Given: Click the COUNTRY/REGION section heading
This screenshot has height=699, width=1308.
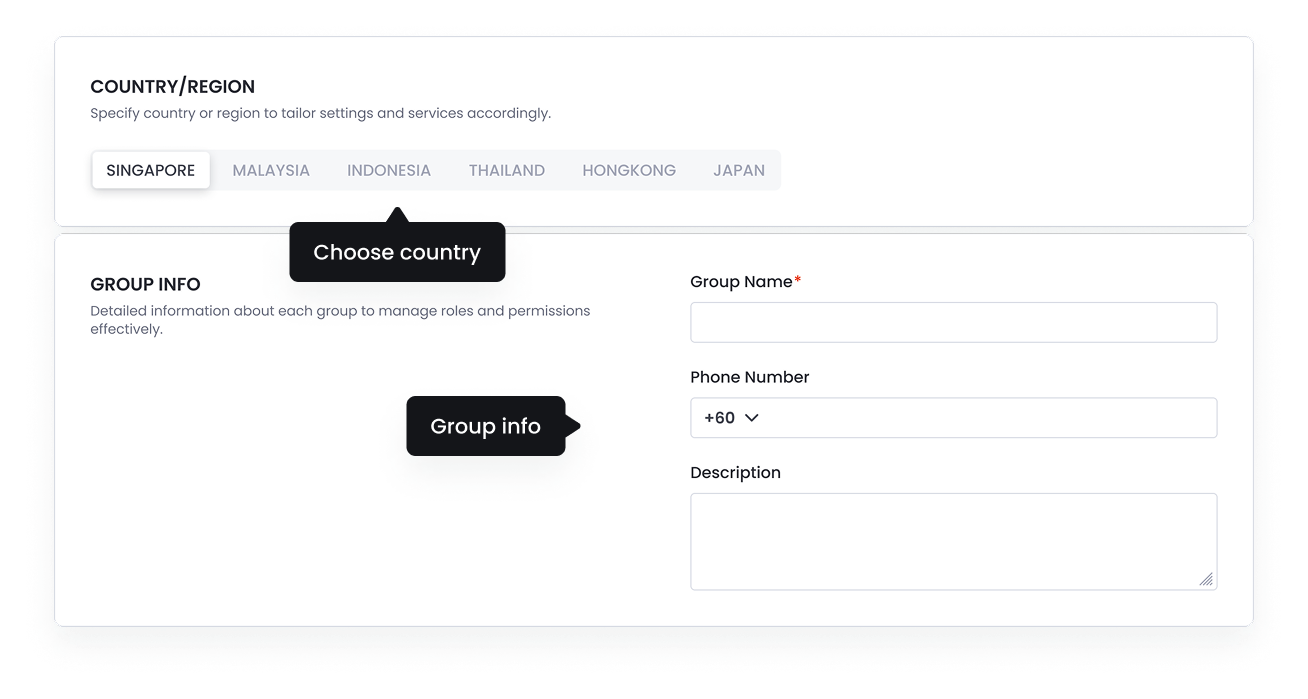Looking at the screenshot, I should pos(172,87).
